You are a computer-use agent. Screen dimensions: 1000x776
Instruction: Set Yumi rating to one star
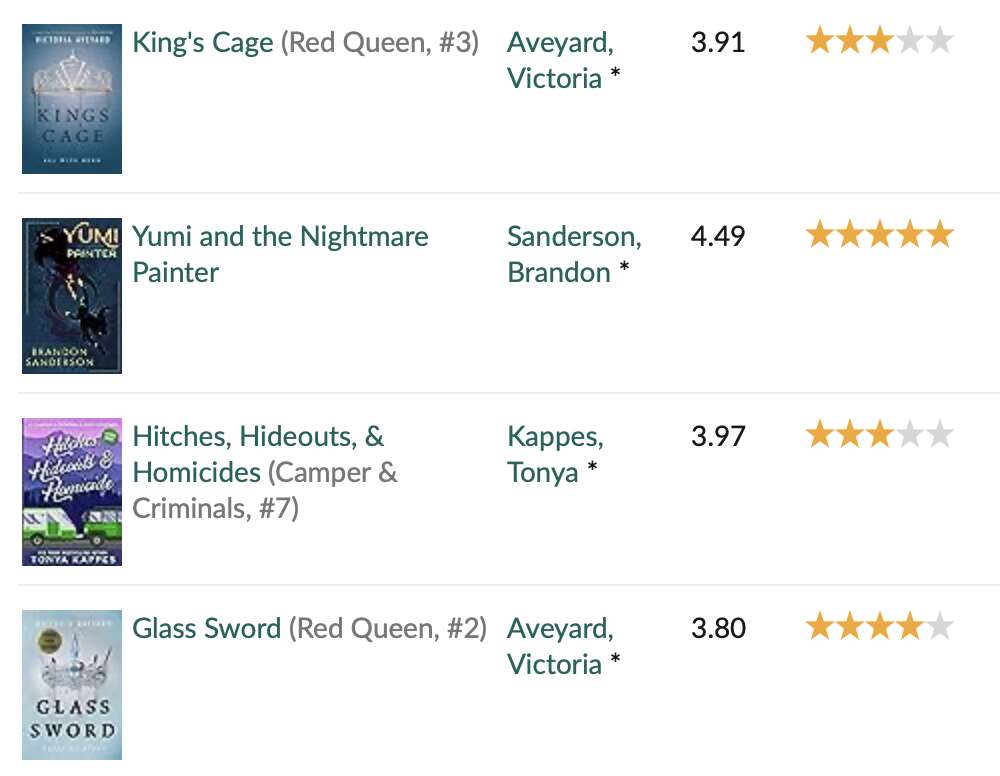(820, 234)
